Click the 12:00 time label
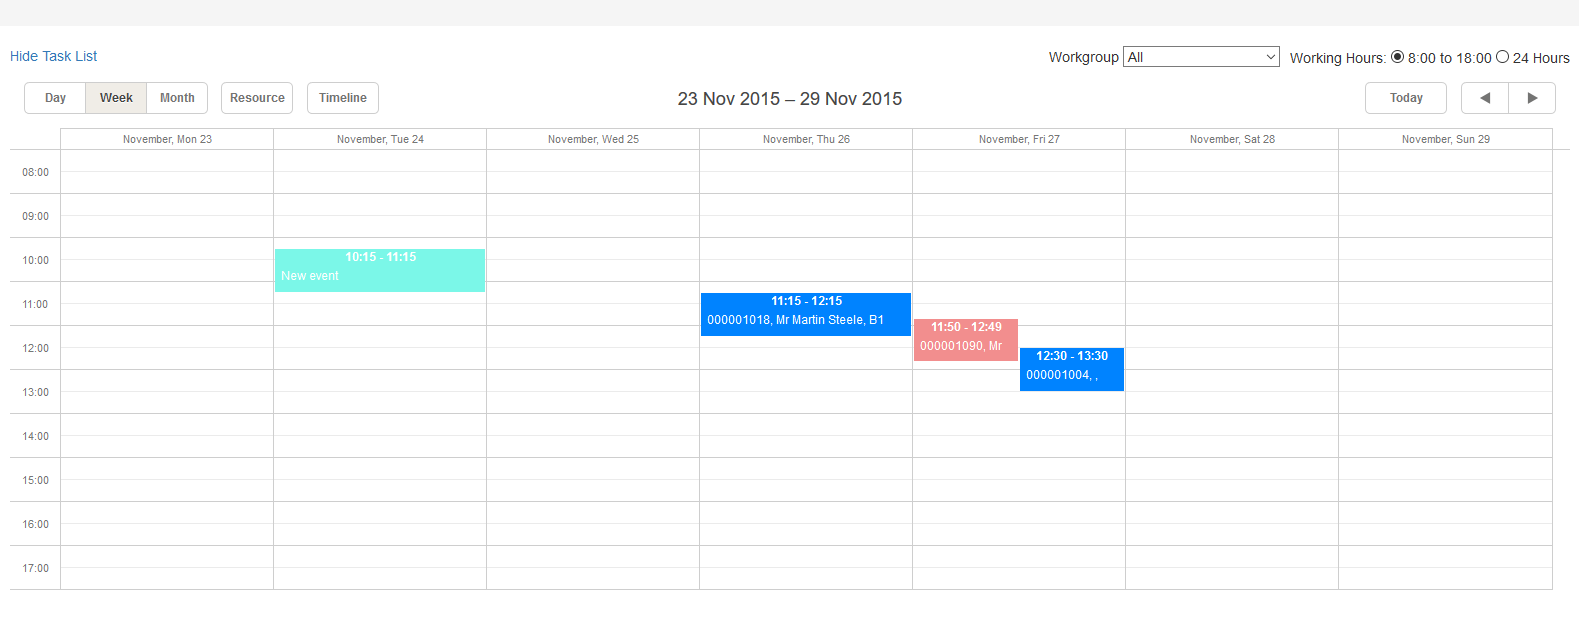Screen dimensions: 1579x626 tap(35, 348)
